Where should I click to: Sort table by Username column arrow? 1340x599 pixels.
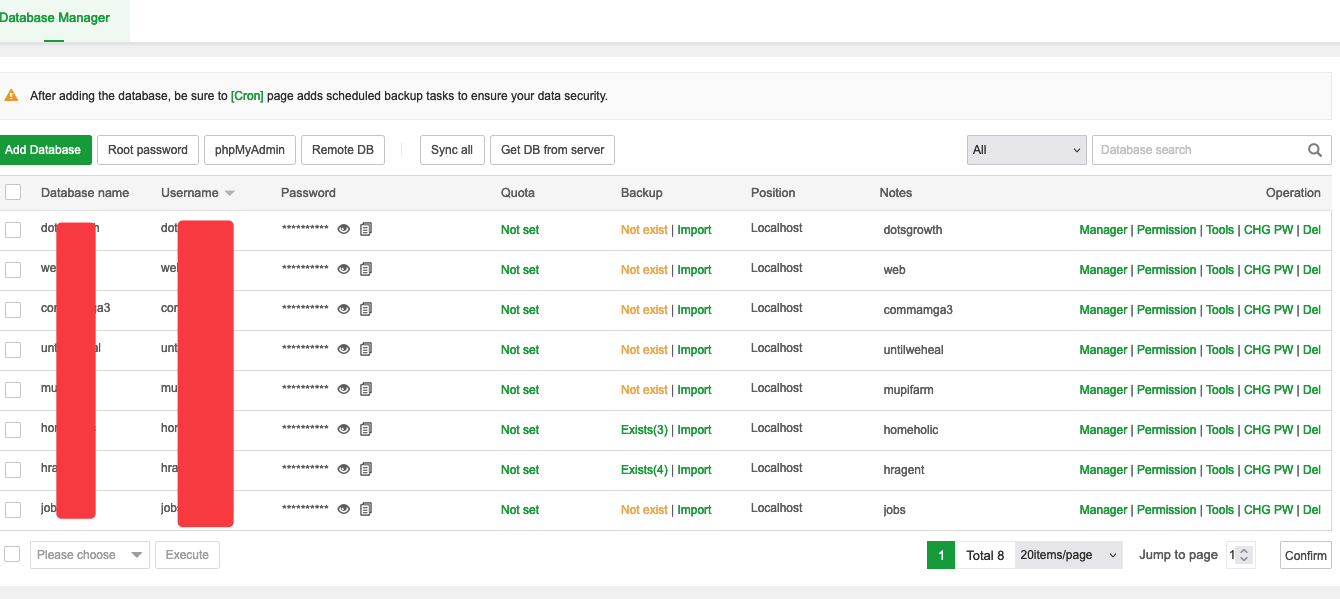pyautogui.click(x=230, y=193)
